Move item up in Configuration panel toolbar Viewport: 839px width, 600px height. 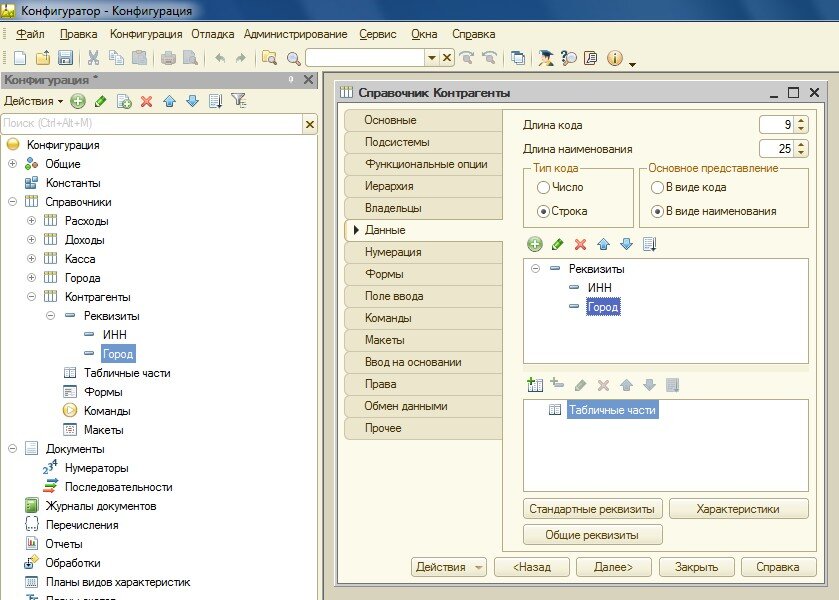170,101
